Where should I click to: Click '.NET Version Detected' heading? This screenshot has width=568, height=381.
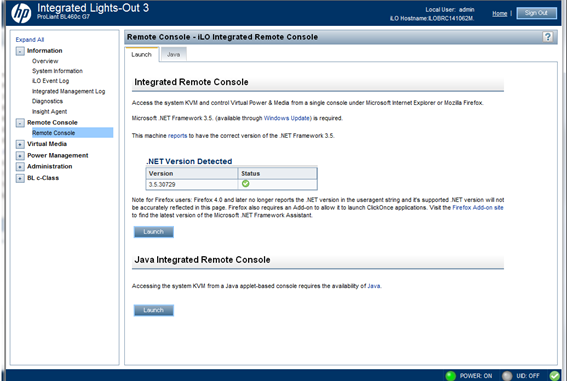pyautogui.click(x=189, y=162)
